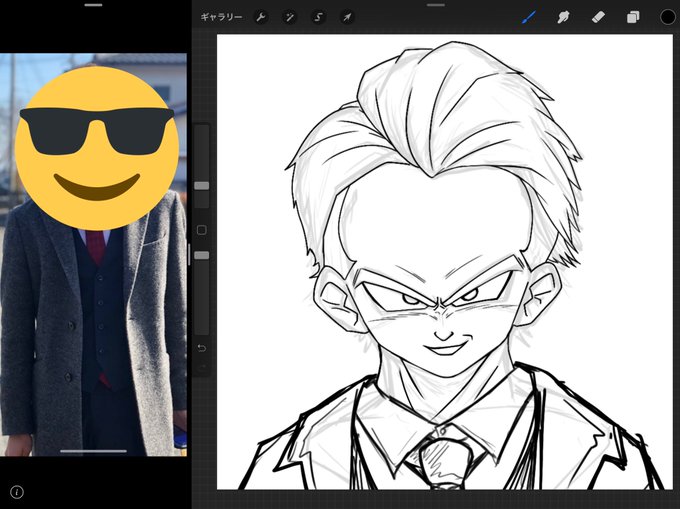
Task: Open the photo info button
Action: (16, 492)
